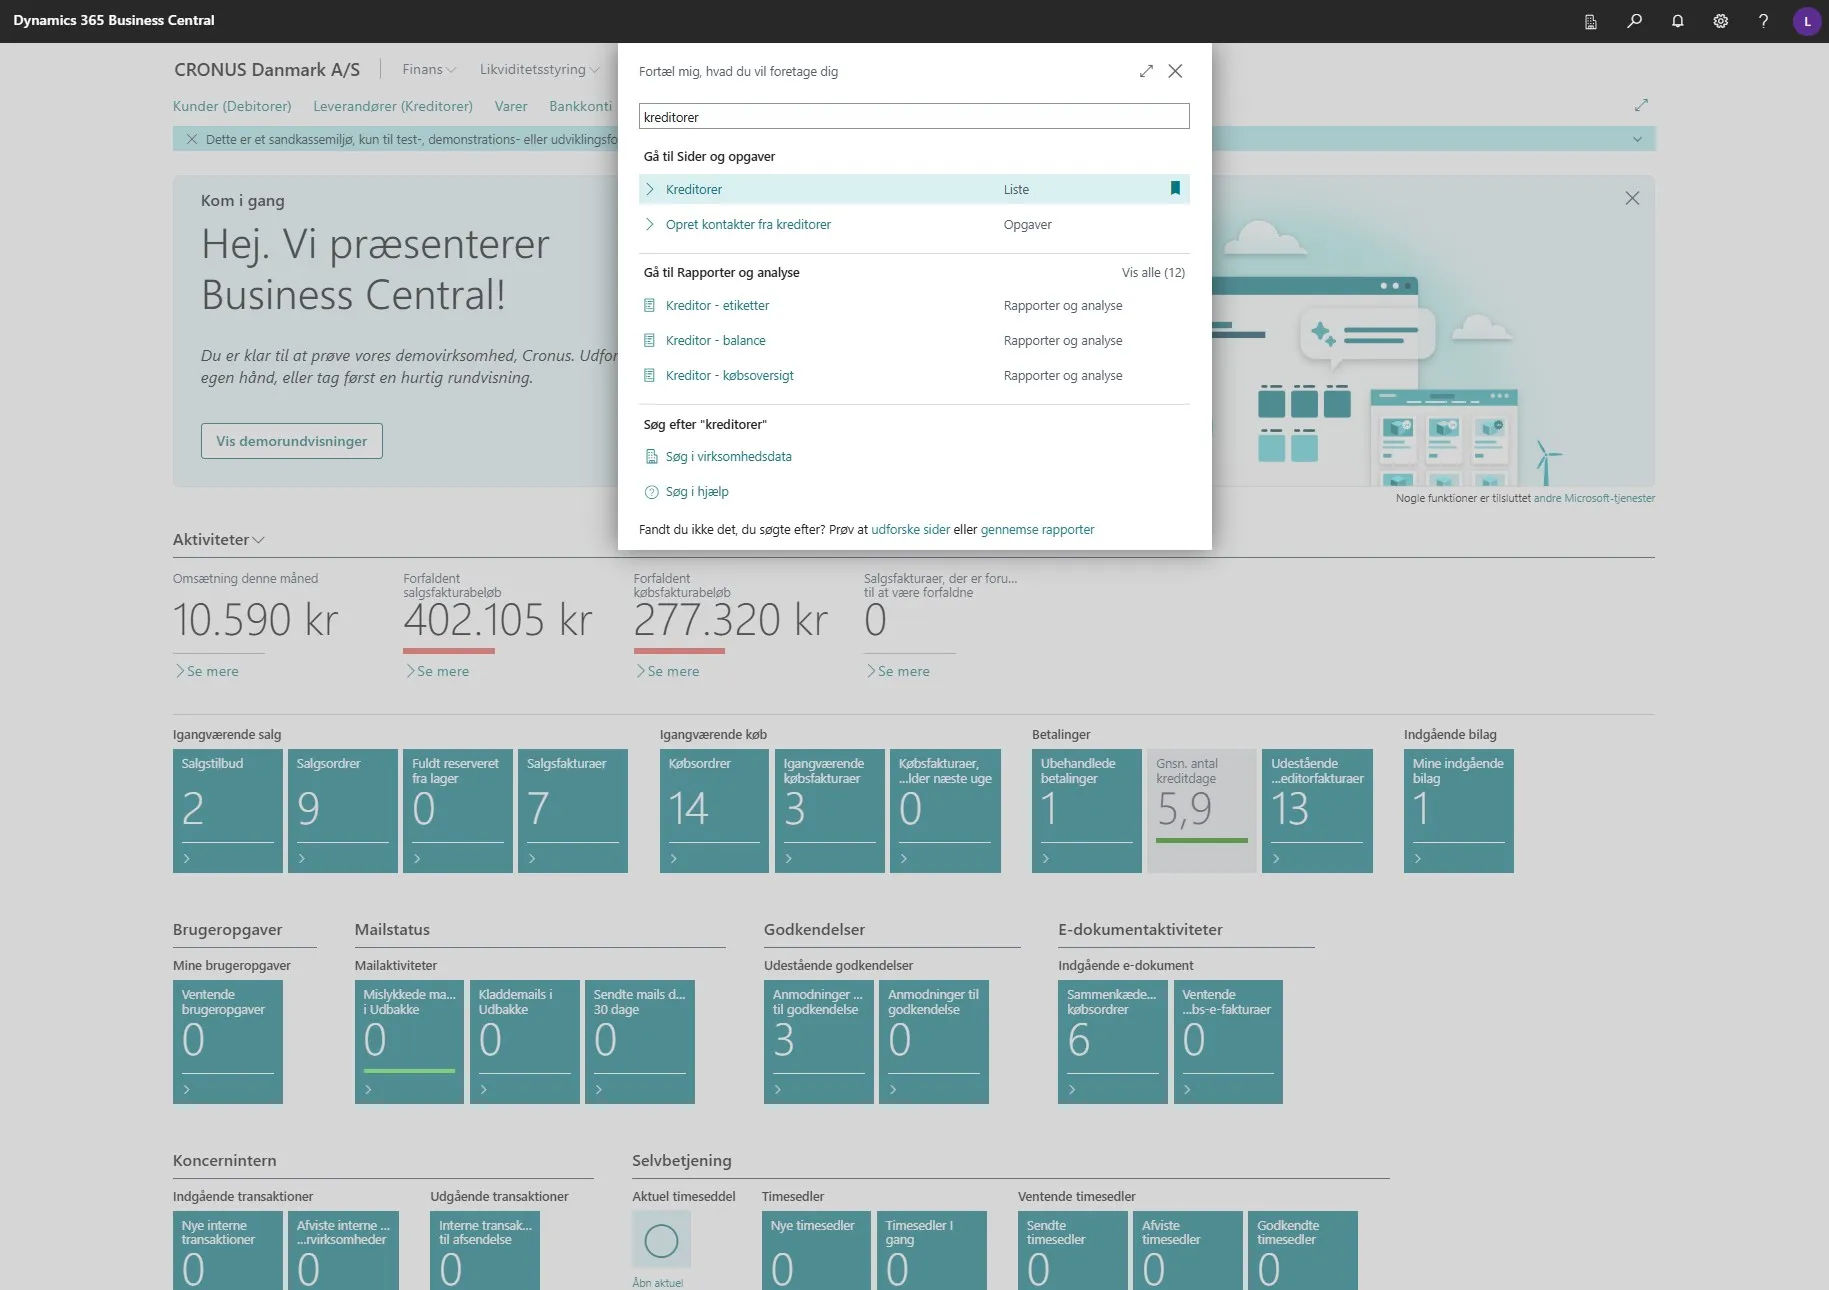1829x1290 pixels.
Task: Open Gnsn. antal kreditdage tile
Action: pos(1202,811)
